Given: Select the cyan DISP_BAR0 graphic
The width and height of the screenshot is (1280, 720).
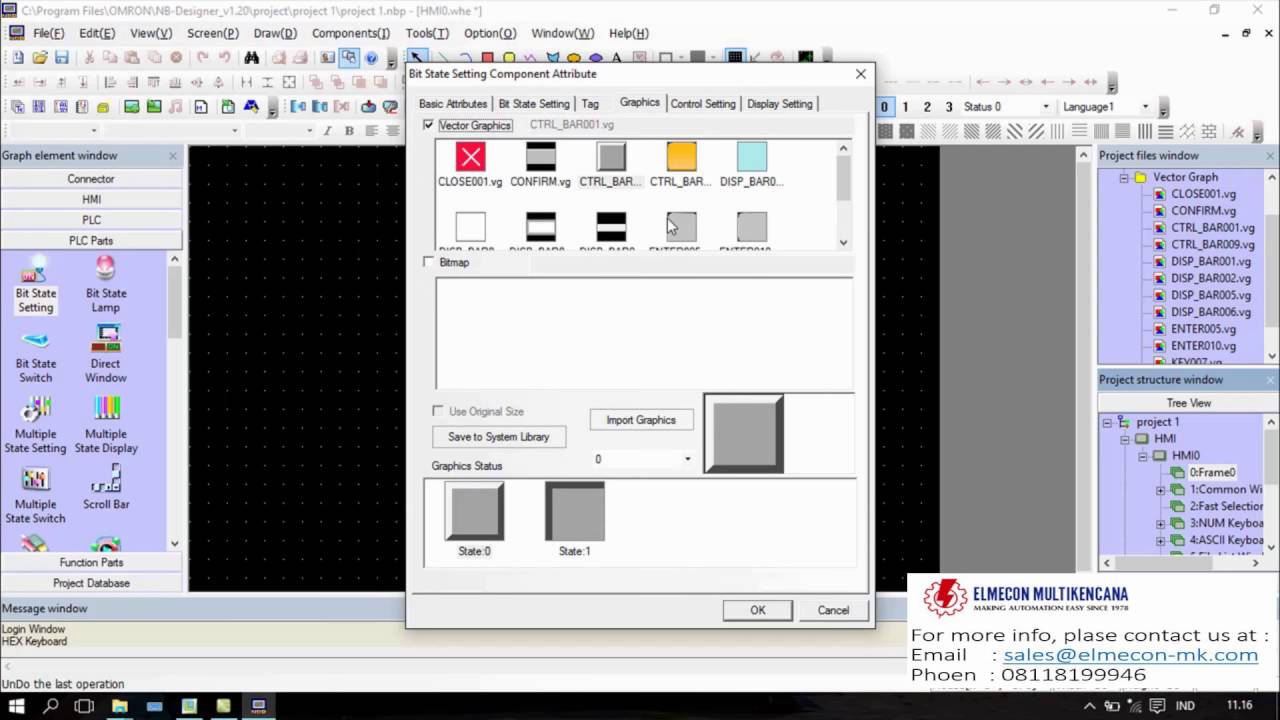Looking at the screenshot, I should tap(752, 164).
